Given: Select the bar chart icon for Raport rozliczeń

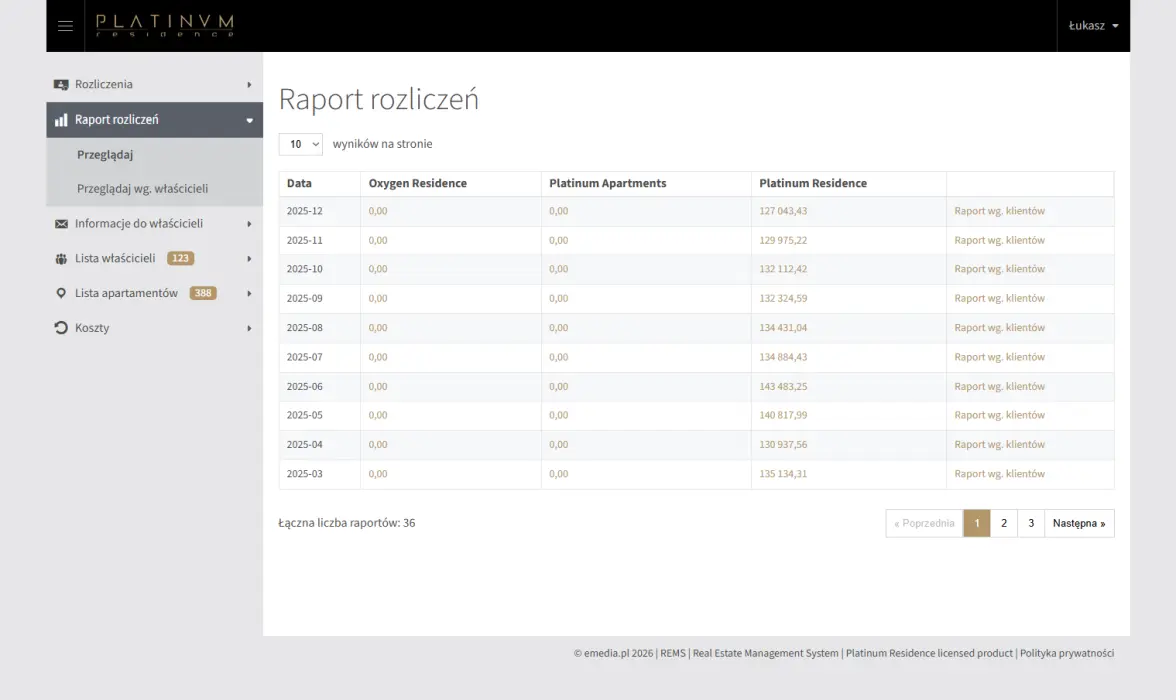Looking at the screenshot, I should [61, 119].
